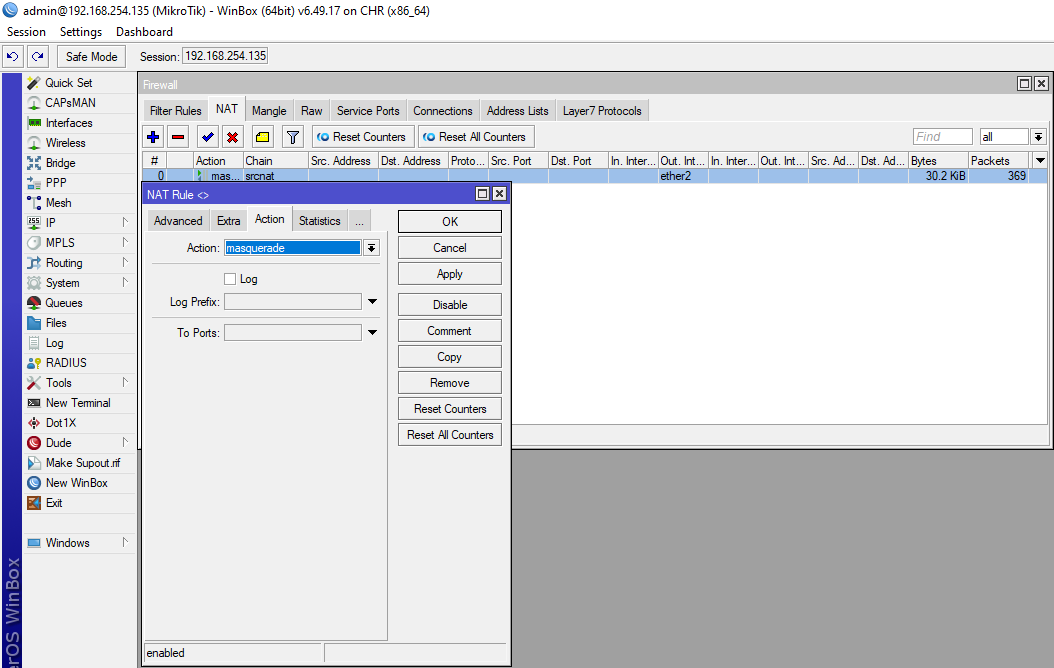Click Exit in sidebar

pyautogui.click(x=54, y=503)
